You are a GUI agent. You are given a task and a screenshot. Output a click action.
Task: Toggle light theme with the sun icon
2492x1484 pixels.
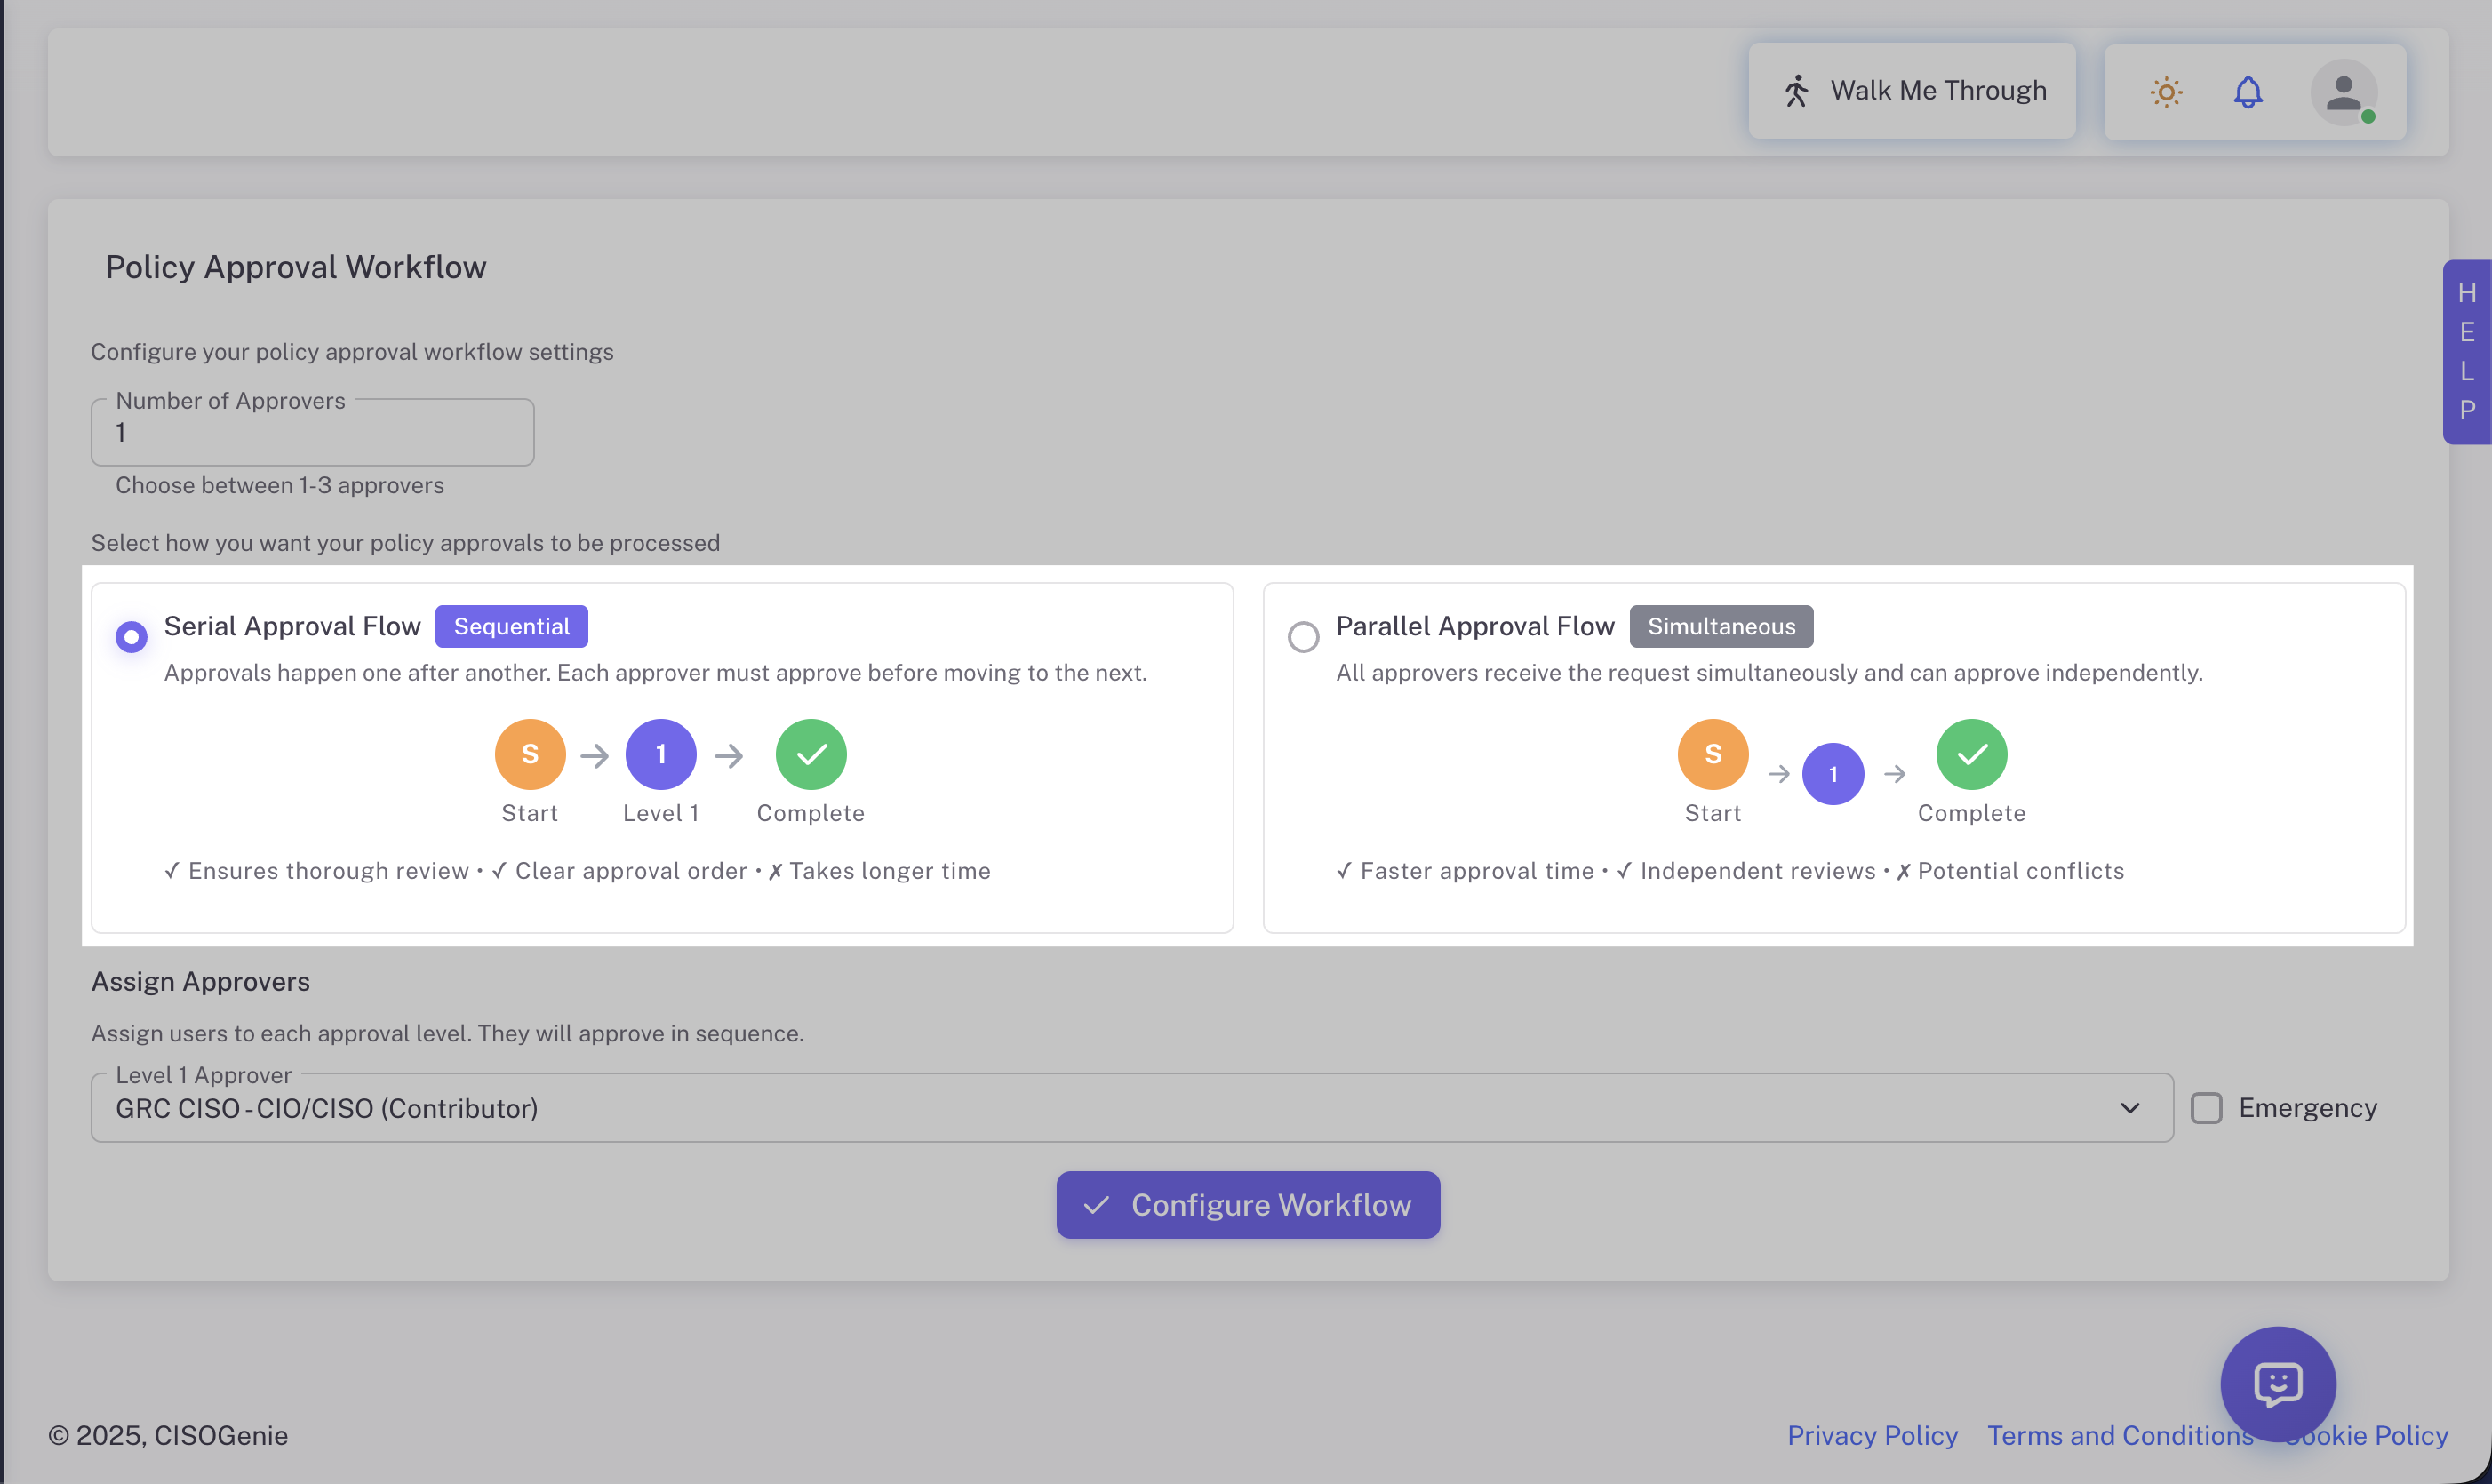(2165, 92)
